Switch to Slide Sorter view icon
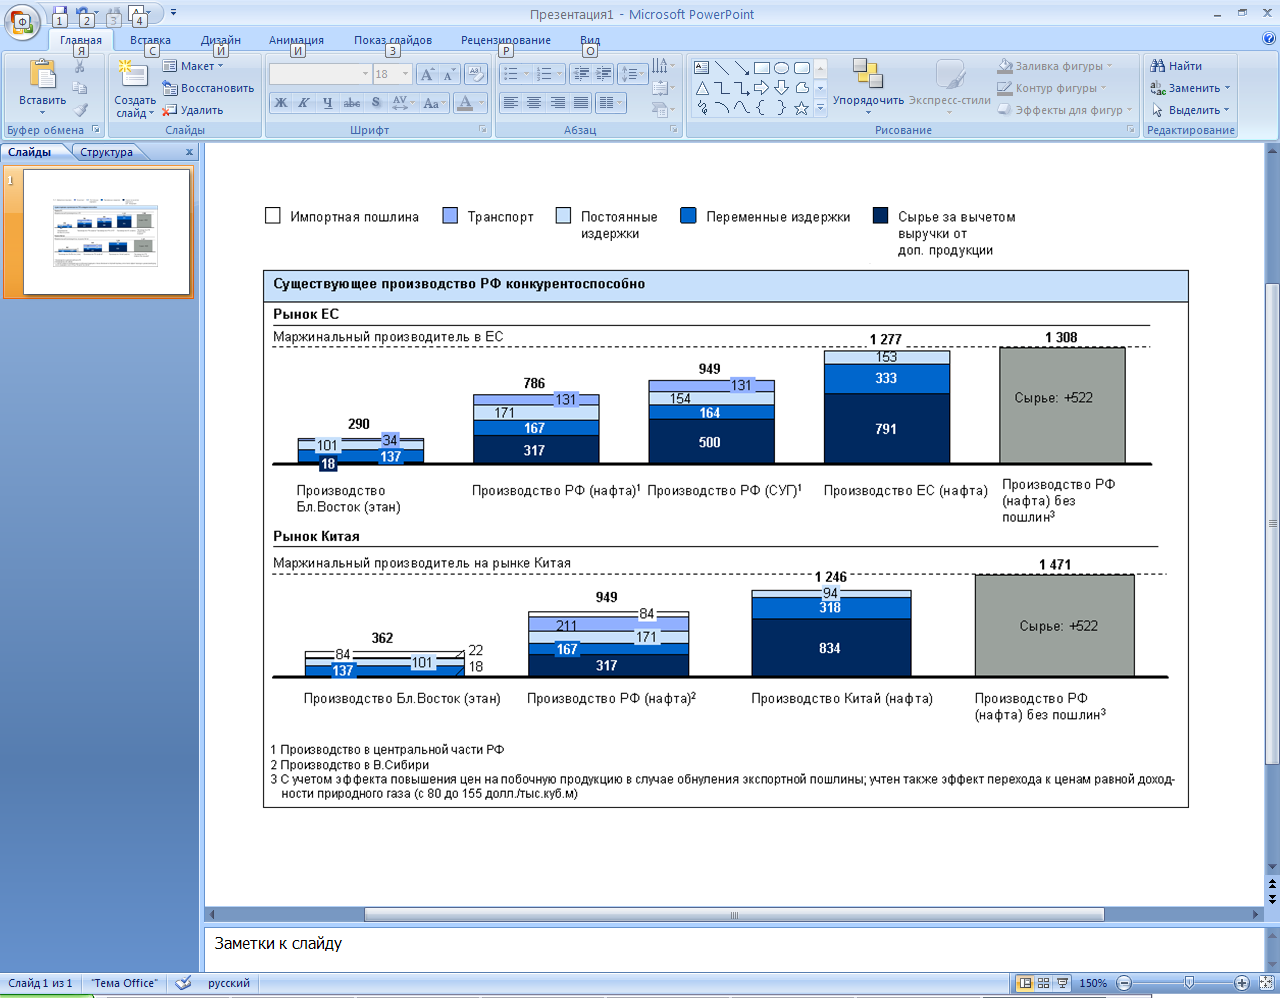The height and width of the screenshot is (998, 1280). pyautogui.click(x=1044, y=983)
